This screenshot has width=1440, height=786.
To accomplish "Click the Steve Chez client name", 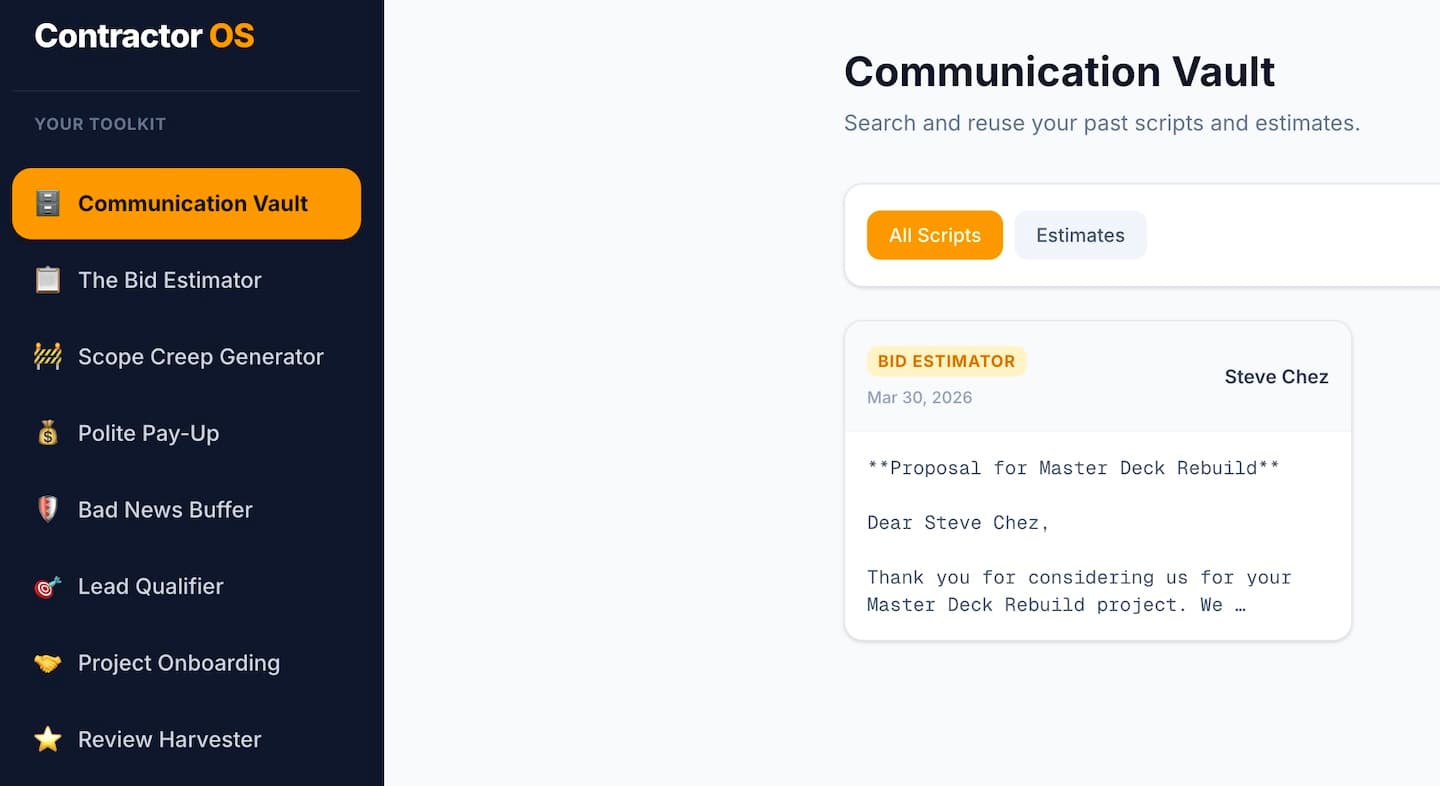I will point(1276,377).
